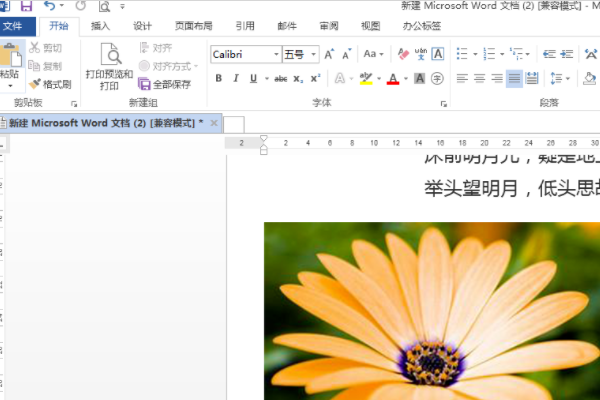600x400 pixels.
Task: Open the underline style dropdown arrow
Action: (x=267, y=78)
